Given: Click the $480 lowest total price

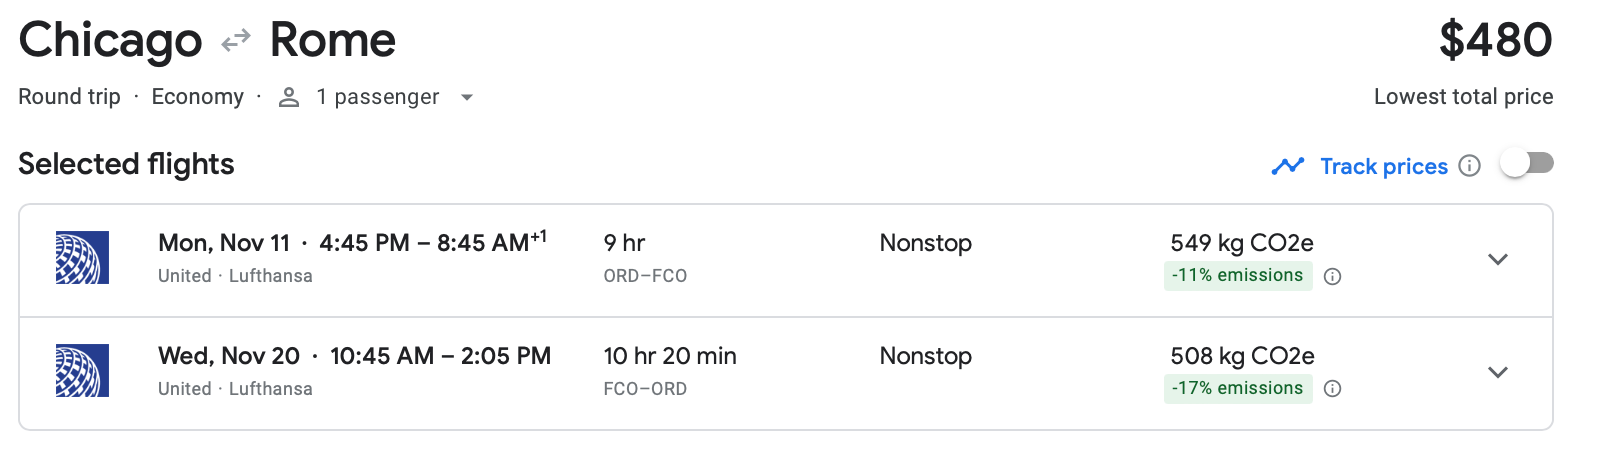Looking at the screenshot, I should (1495, 41).
